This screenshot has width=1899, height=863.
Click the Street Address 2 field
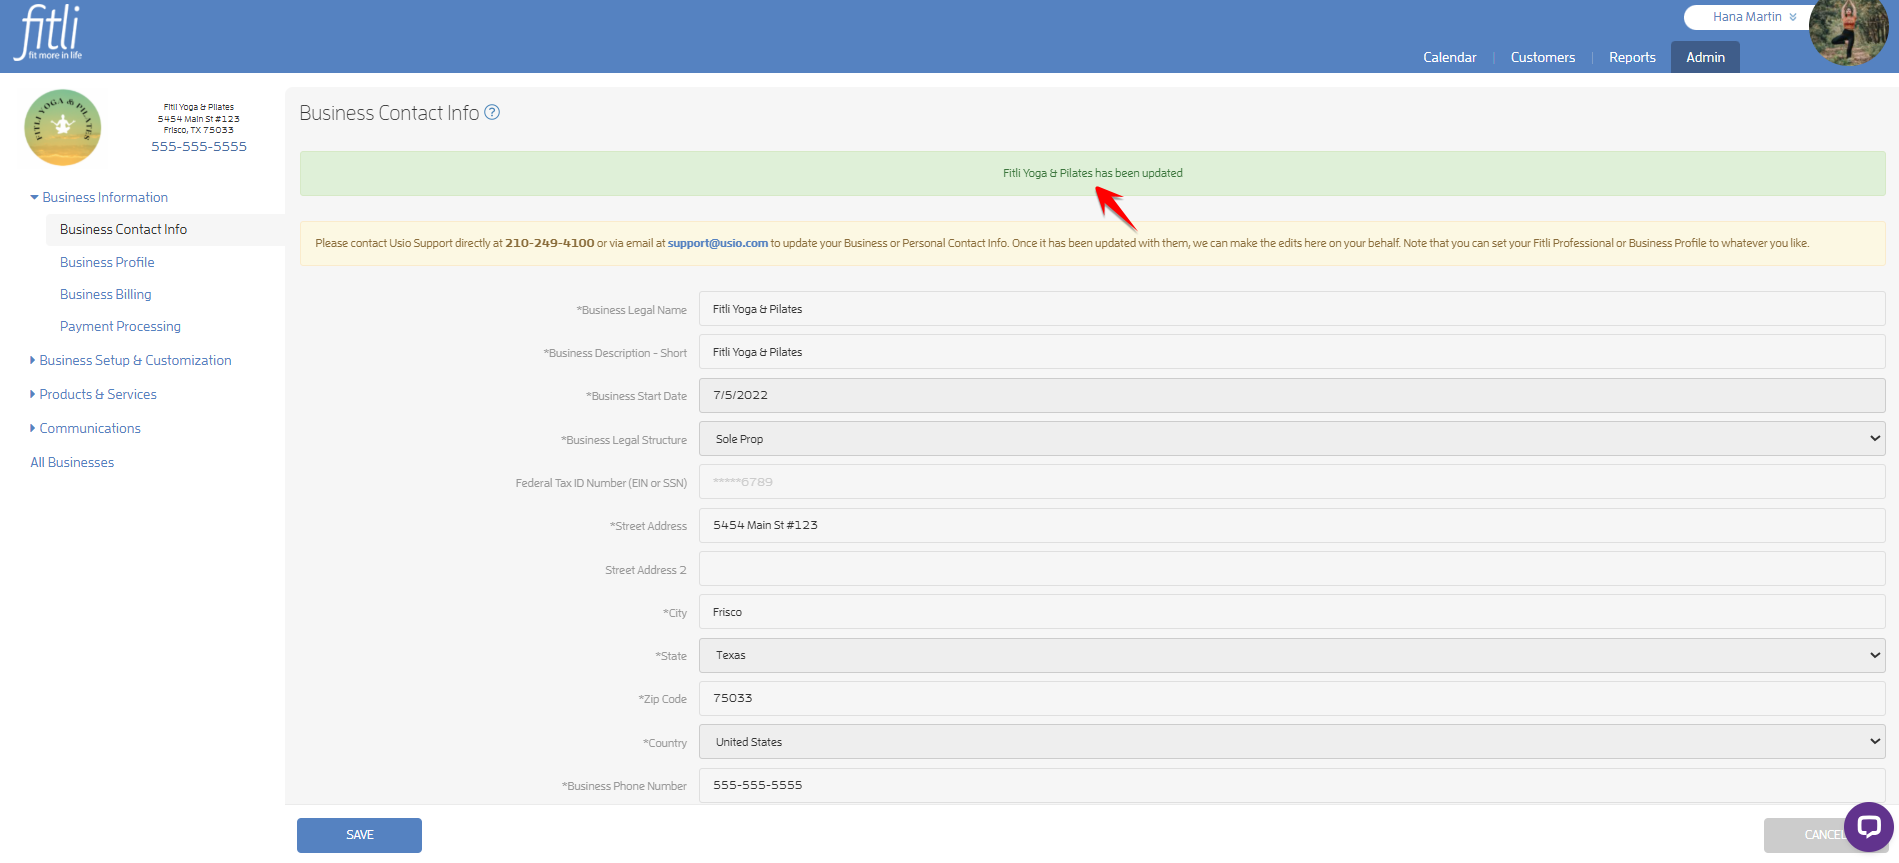[1292, 569]
